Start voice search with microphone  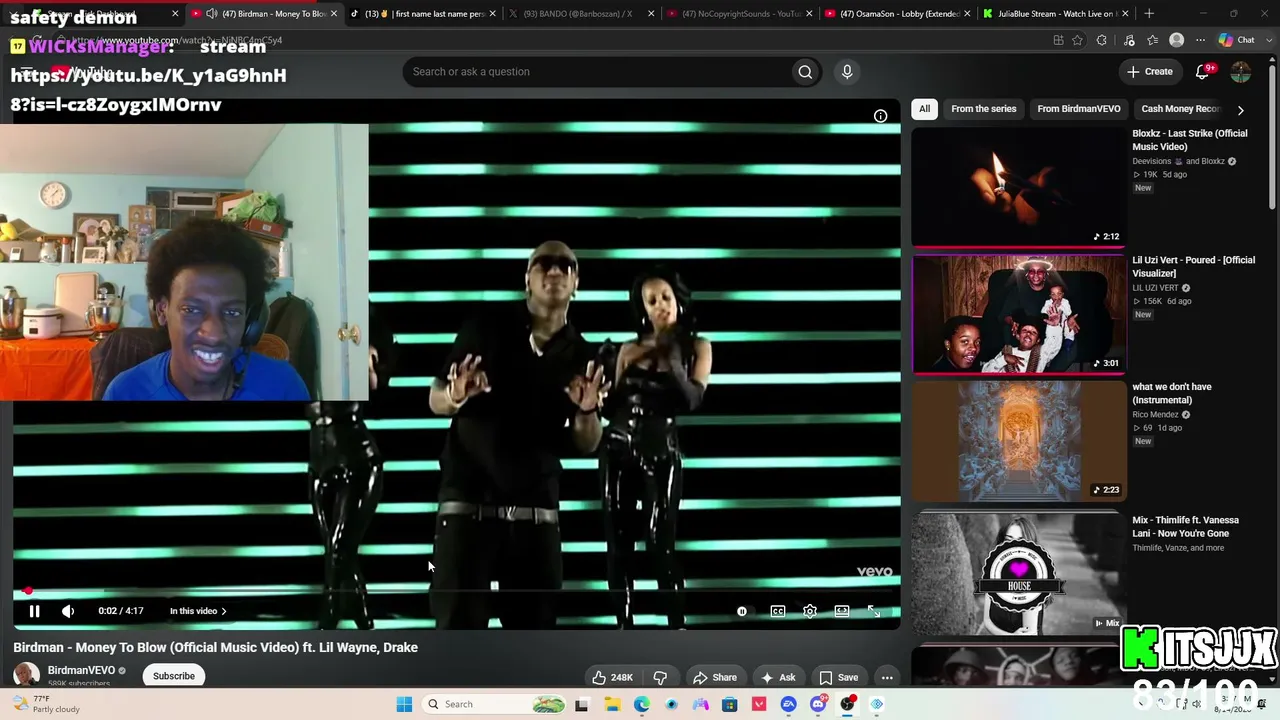tap(847, 72)
